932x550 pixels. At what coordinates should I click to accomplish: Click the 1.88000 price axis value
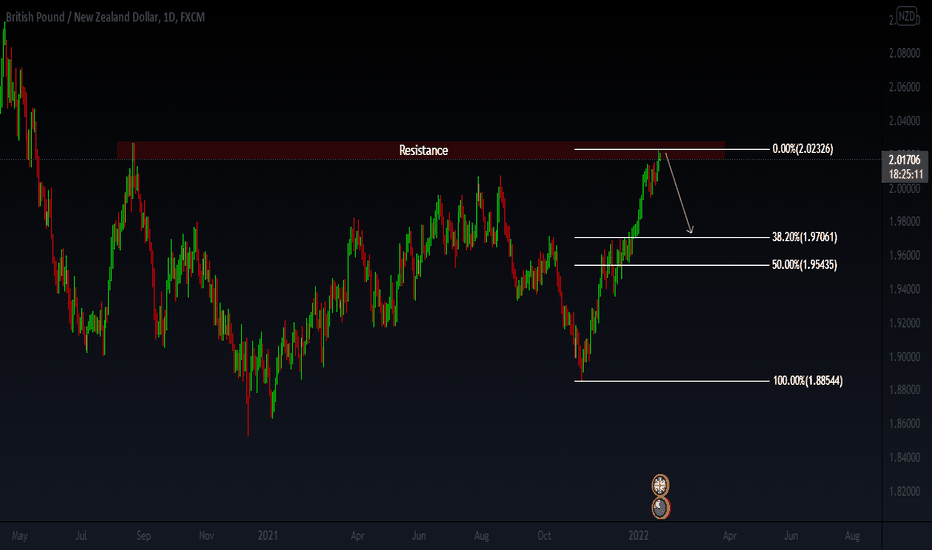tap(904, 390)
